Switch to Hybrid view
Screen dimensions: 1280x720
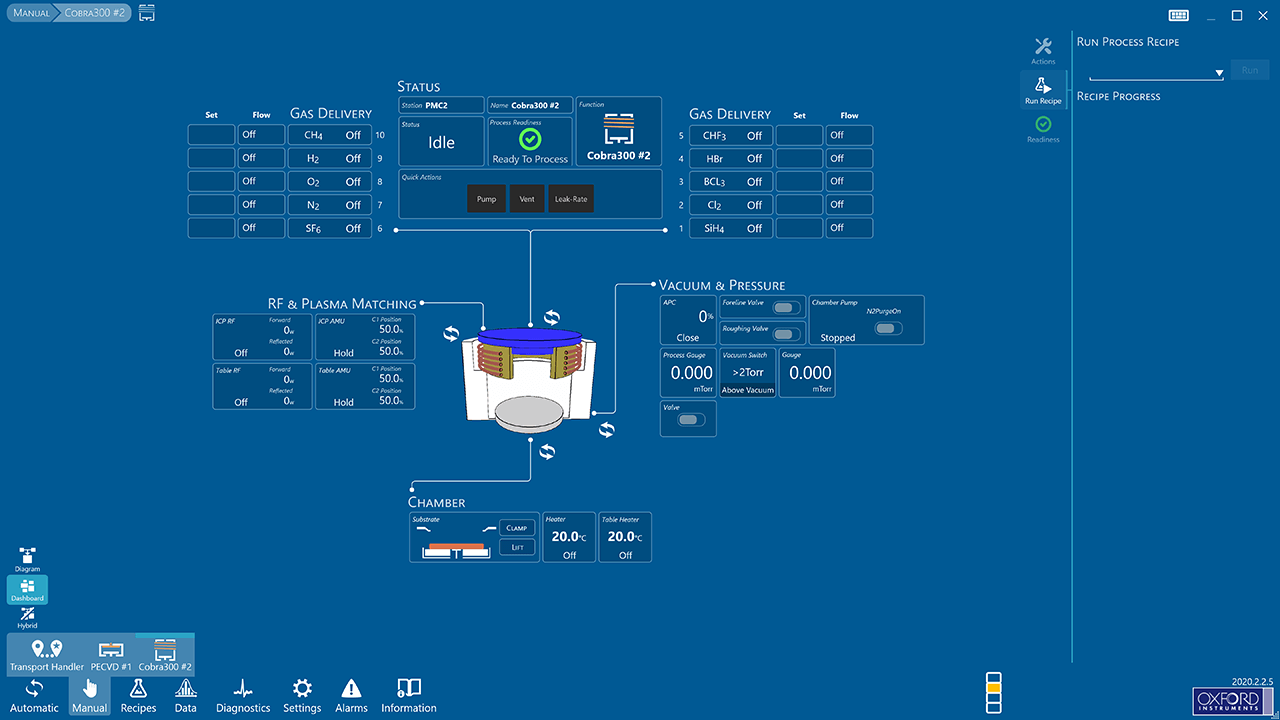27,617
